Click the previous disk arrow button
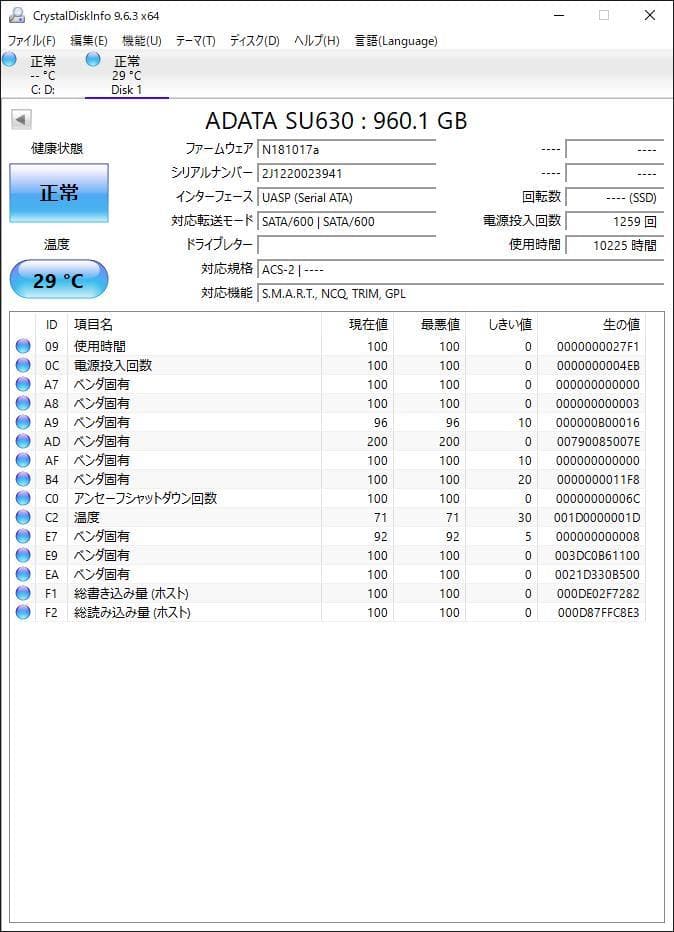The image size is (674, 932). coord(21,119)
